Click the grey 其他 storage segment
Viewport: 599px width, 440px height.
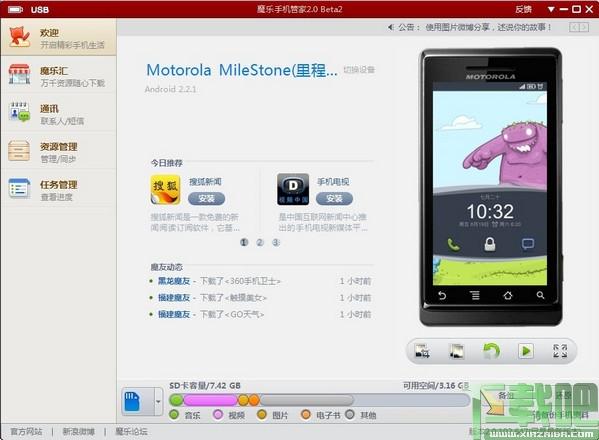tap(307, 400)
